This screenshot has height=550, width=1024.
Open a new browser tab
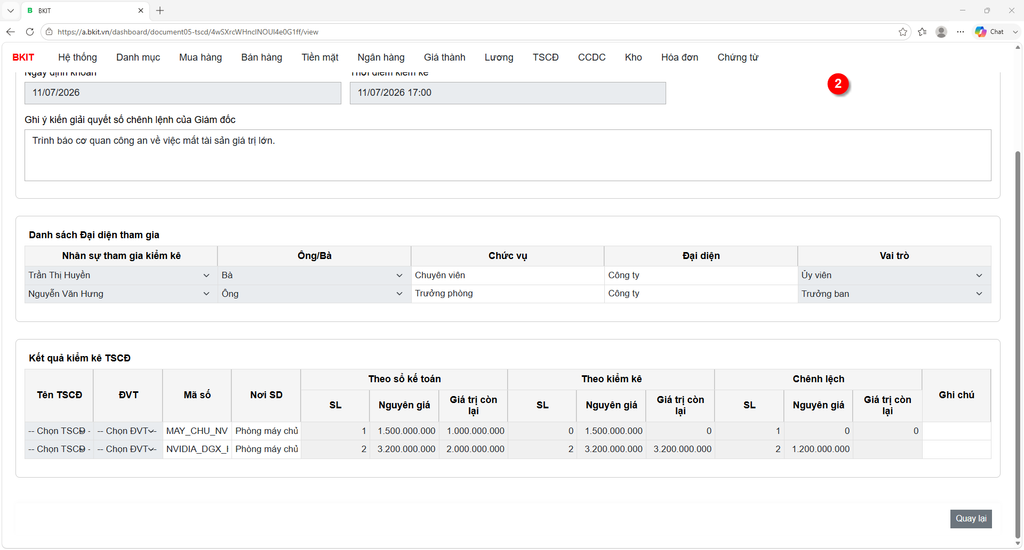(x=160, y=10)
